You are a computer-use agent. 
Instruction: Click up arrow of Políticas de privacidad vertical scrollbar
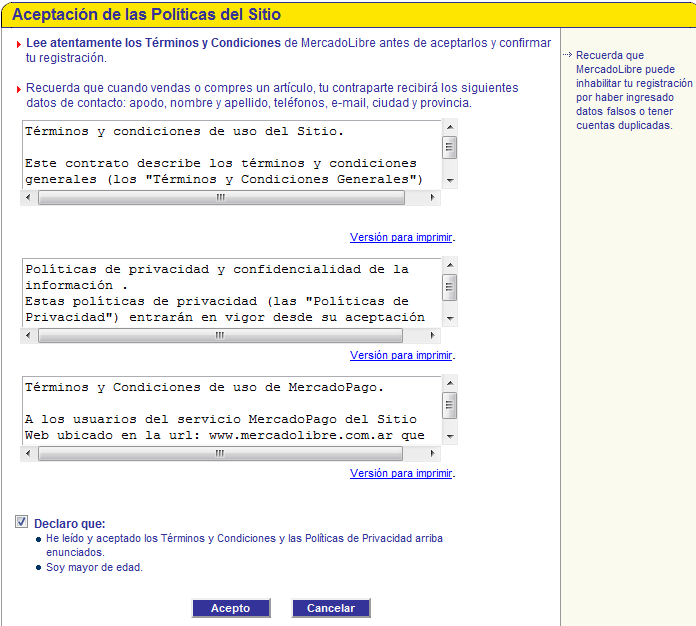click(x=450, y=265)
